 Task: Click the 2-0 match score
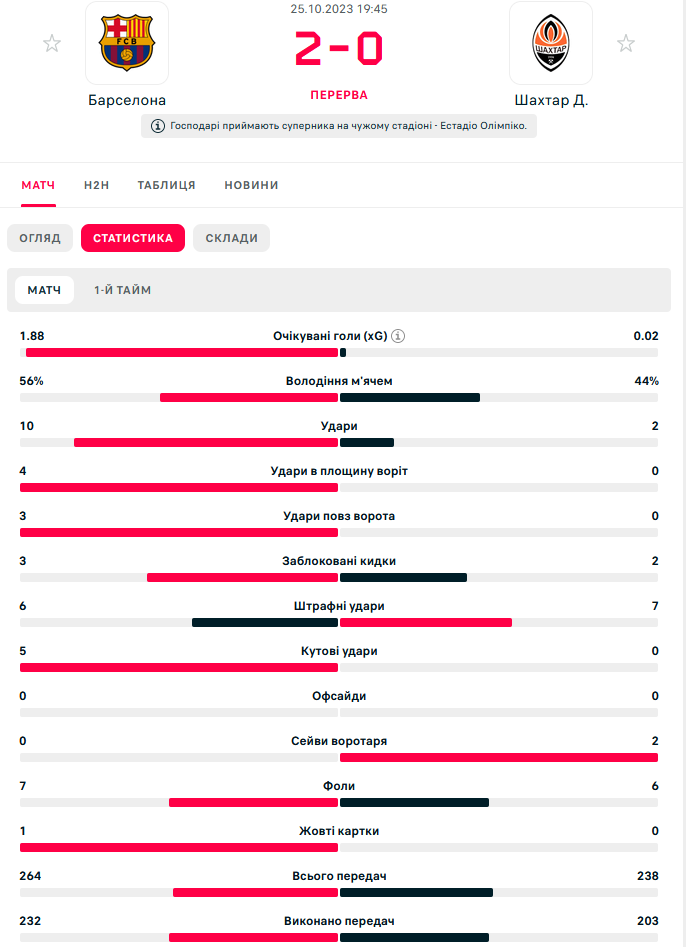click(x=339, y=48)
